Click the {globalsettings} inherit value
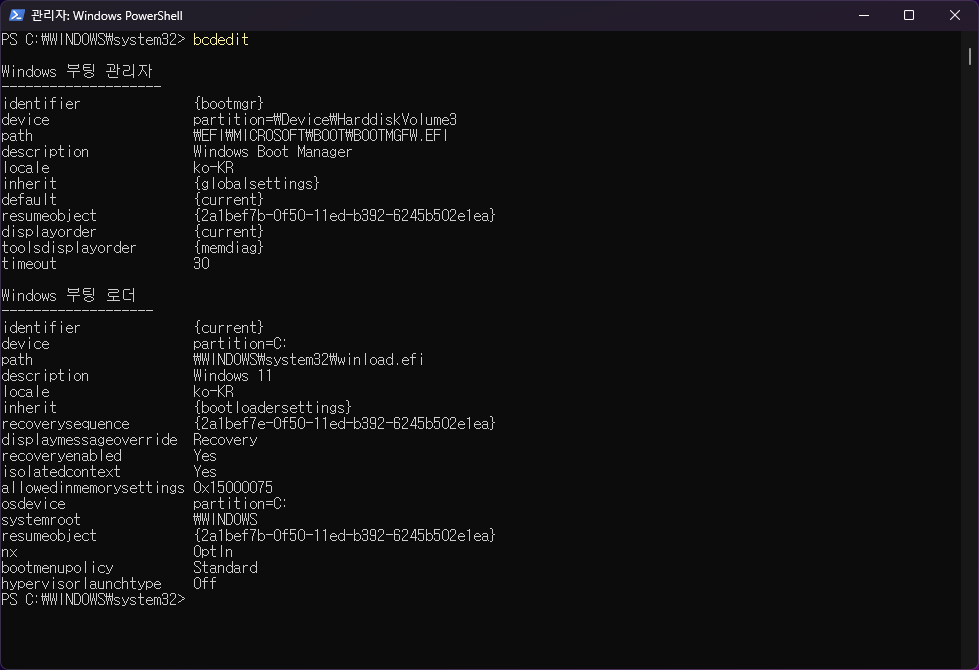The height and width of the screenshot is (670, 979). click(257, 184)
